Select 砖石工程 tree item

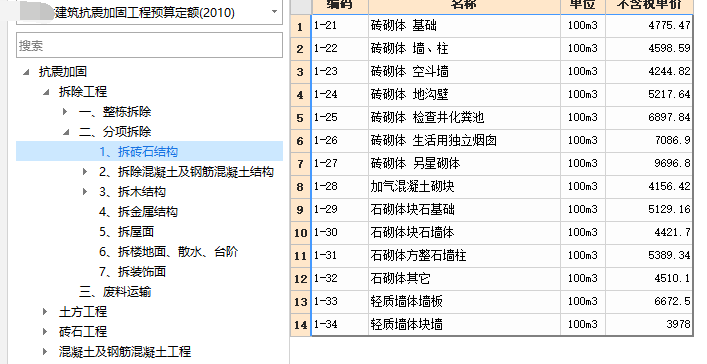(83, 332)
